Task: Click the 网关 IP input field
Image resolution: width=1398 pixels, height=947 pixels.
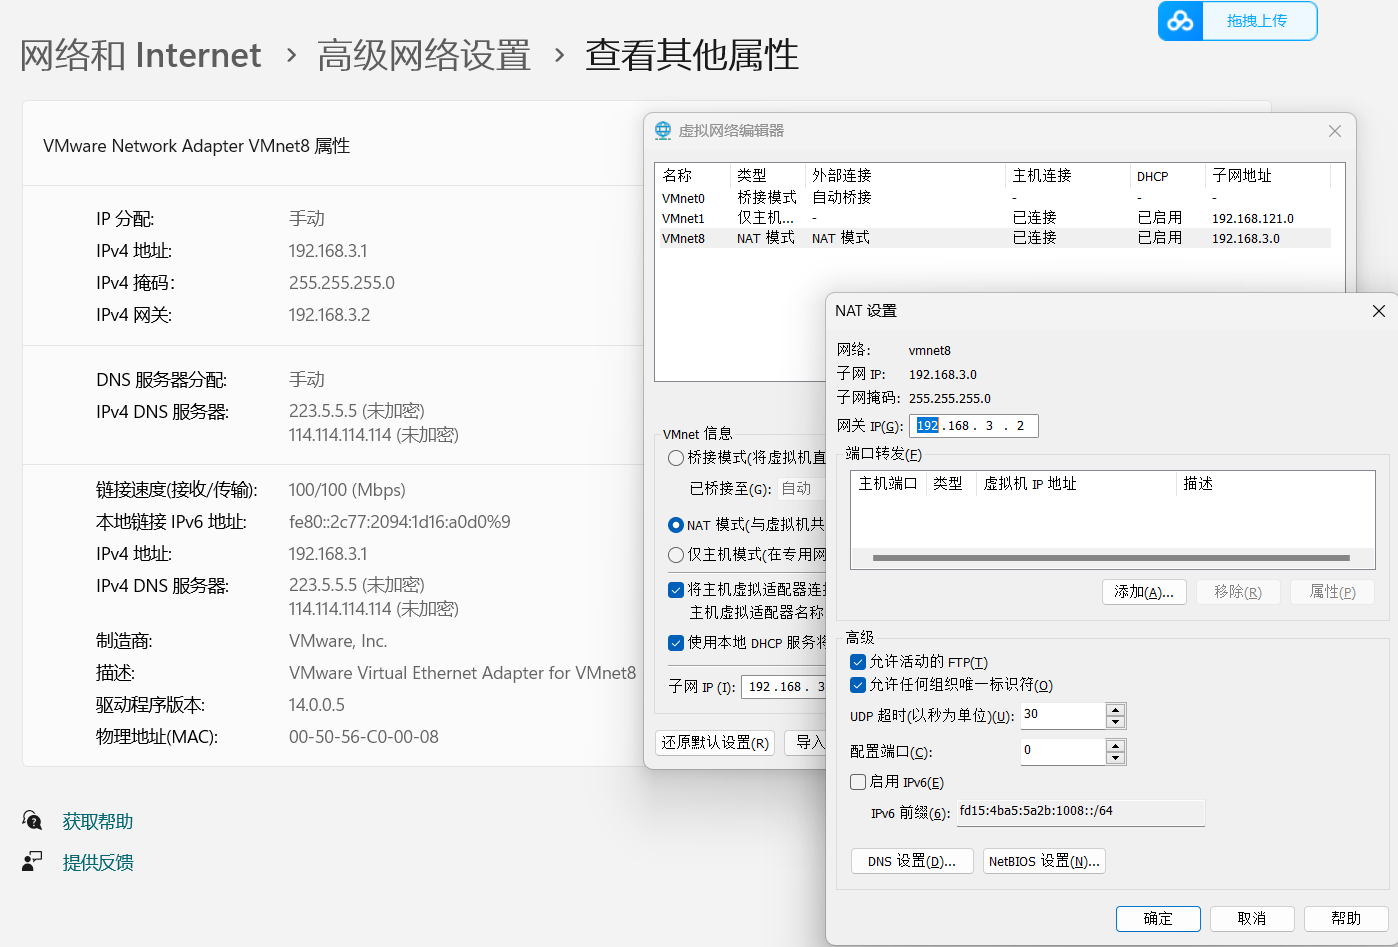Action: click(974, 426)
